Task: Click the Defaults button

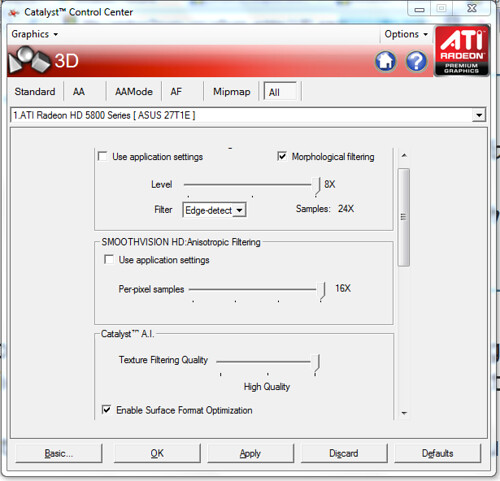Action: [437, 453]
